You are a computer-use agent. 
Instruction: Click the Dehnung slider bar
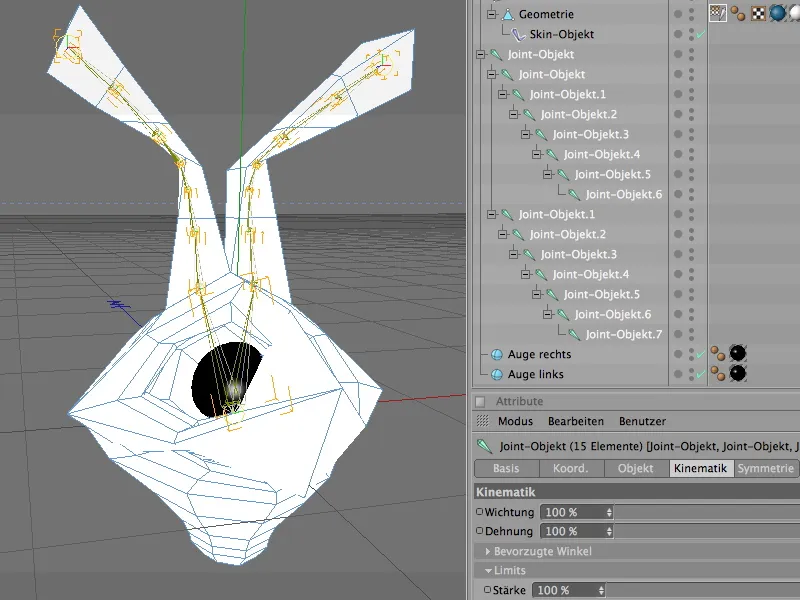click(707, 532)
